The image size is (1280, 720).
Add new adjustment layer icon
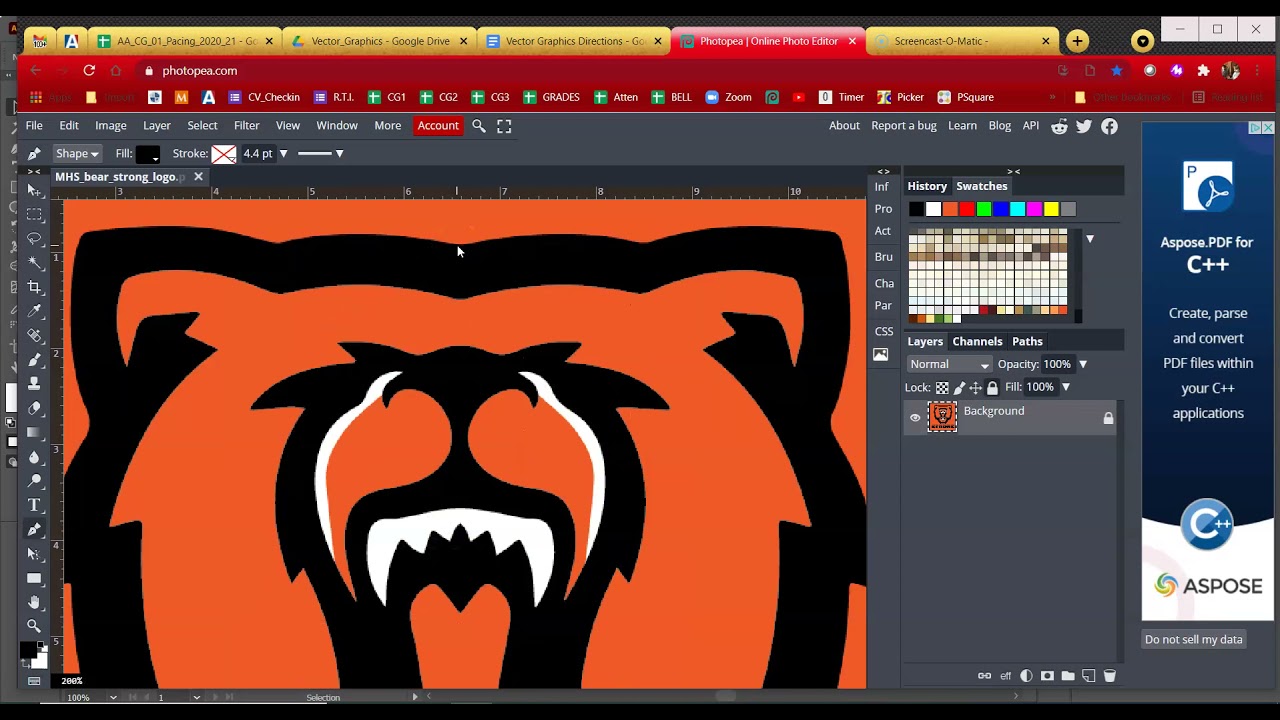point(1026,676)
